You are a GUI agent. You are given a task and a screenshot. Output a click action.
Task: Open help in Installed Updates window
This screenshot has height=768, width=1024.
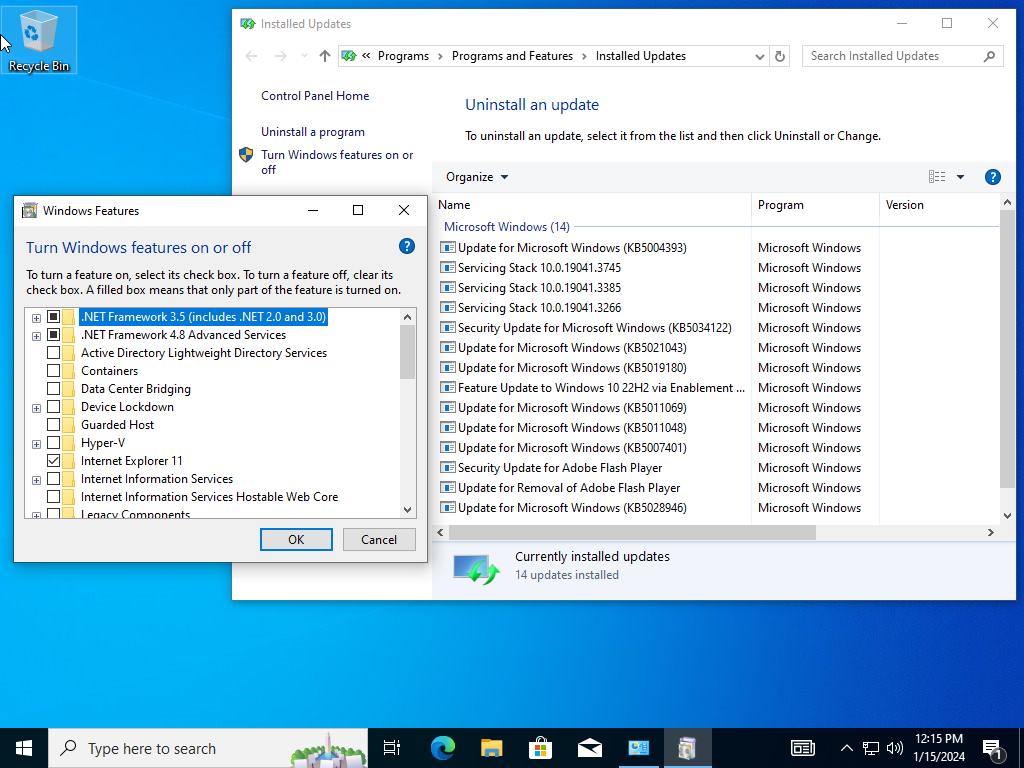992,177
